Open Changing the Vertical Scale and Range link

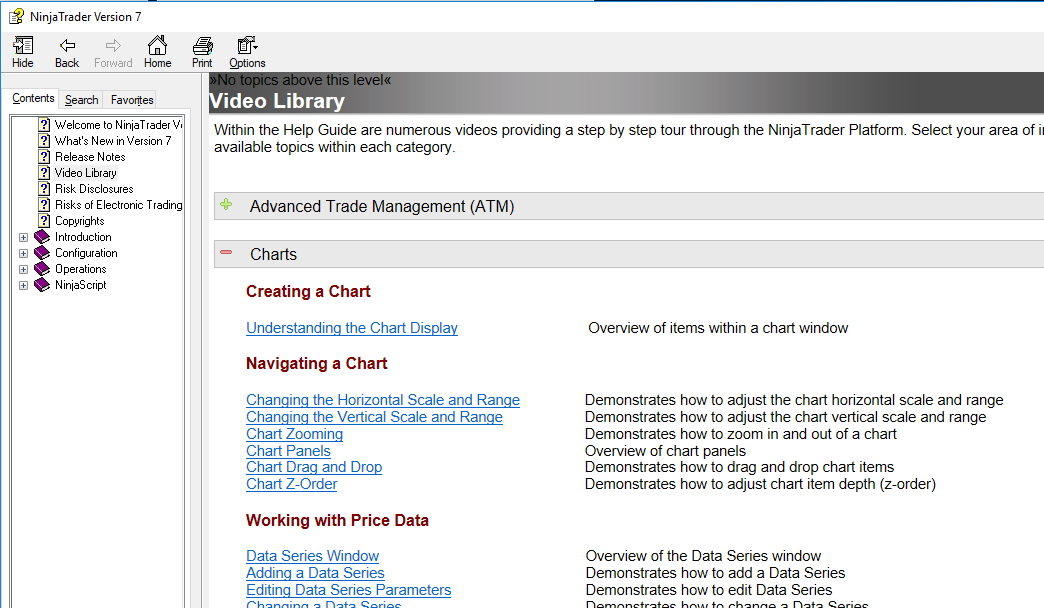pos(374,417)
